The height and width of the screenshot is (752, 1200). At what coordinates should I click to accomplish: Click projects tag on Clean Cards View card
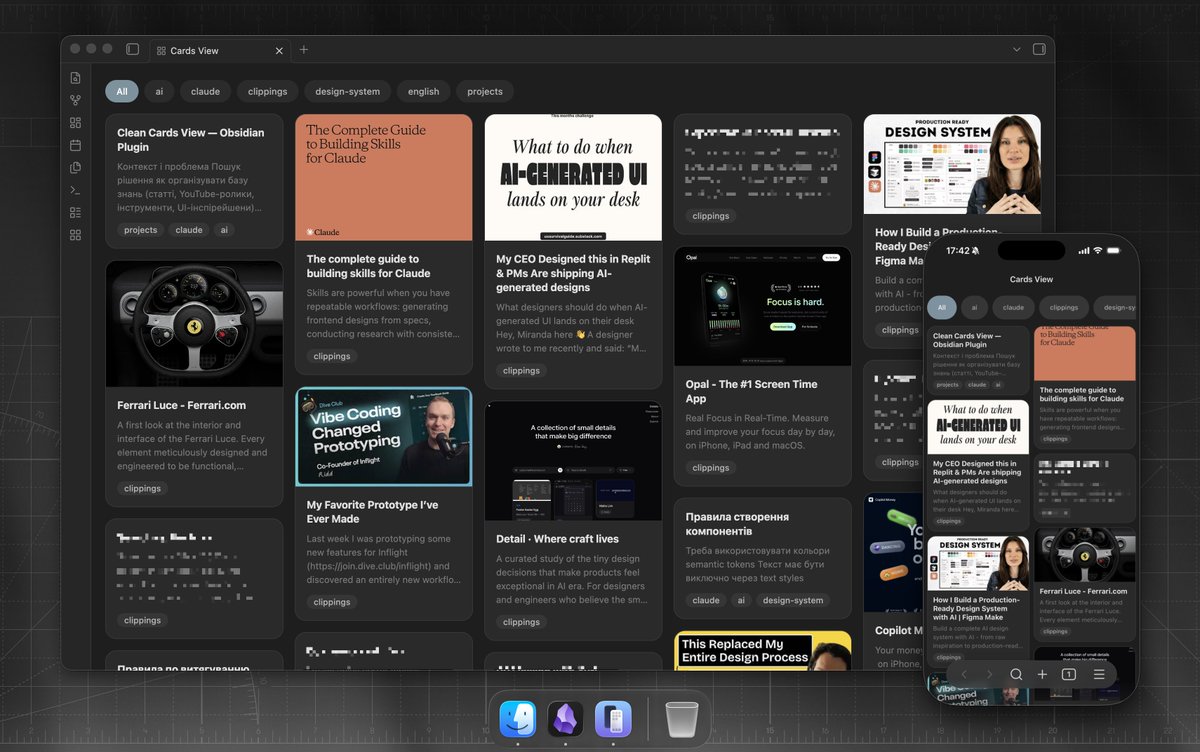pyautogui.click(x=141, y=230)
